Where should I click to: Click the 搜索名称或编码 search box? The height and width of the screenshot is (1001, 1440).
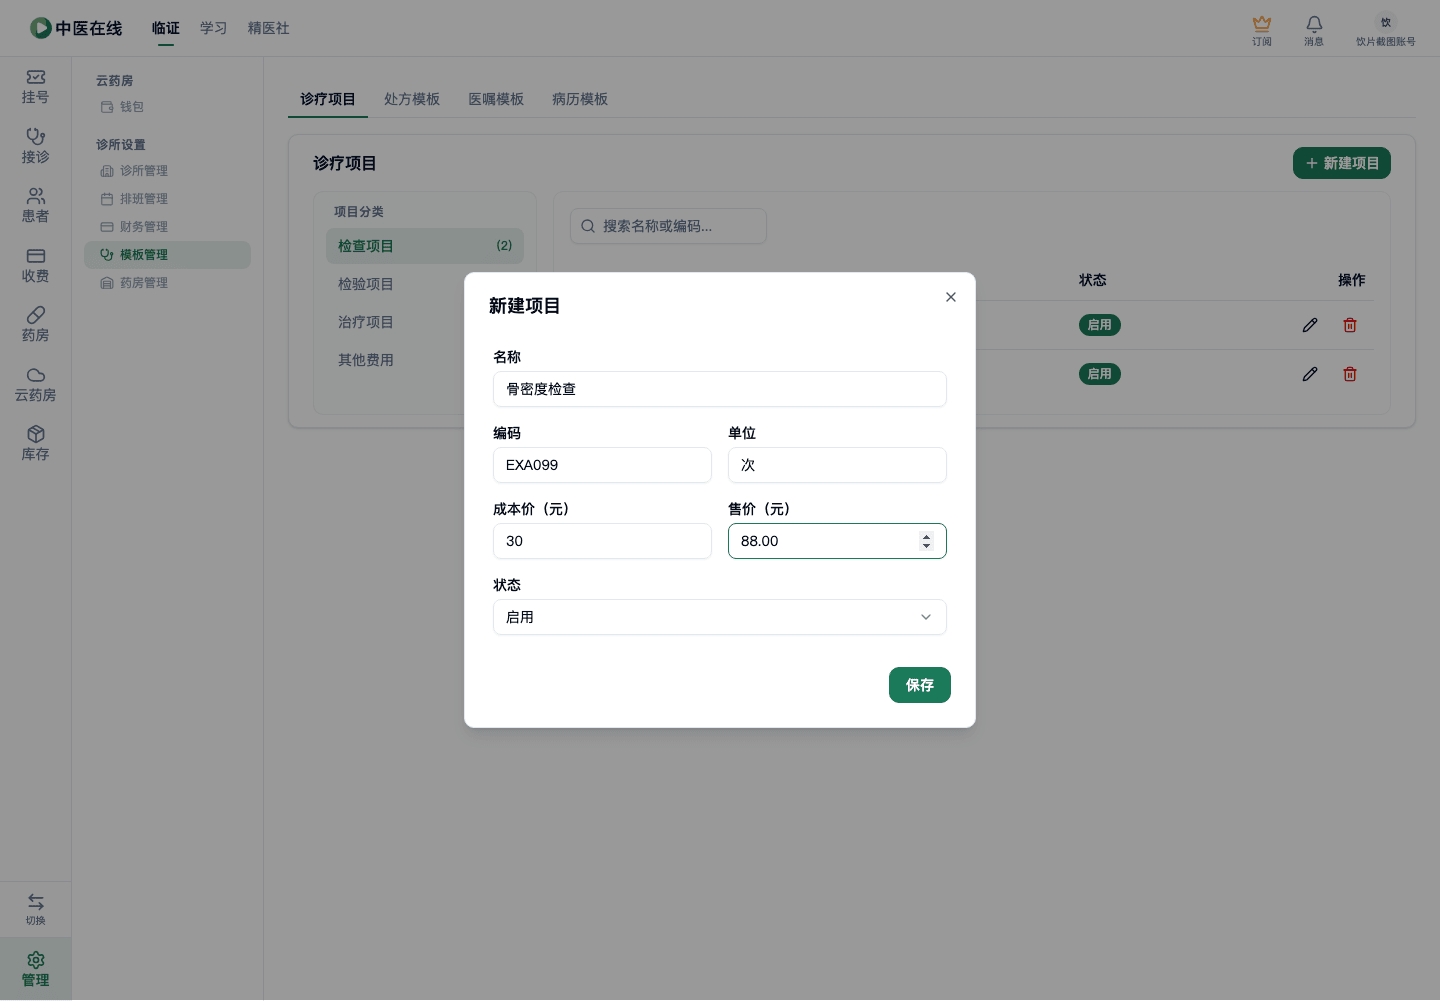tap(668, 226)
